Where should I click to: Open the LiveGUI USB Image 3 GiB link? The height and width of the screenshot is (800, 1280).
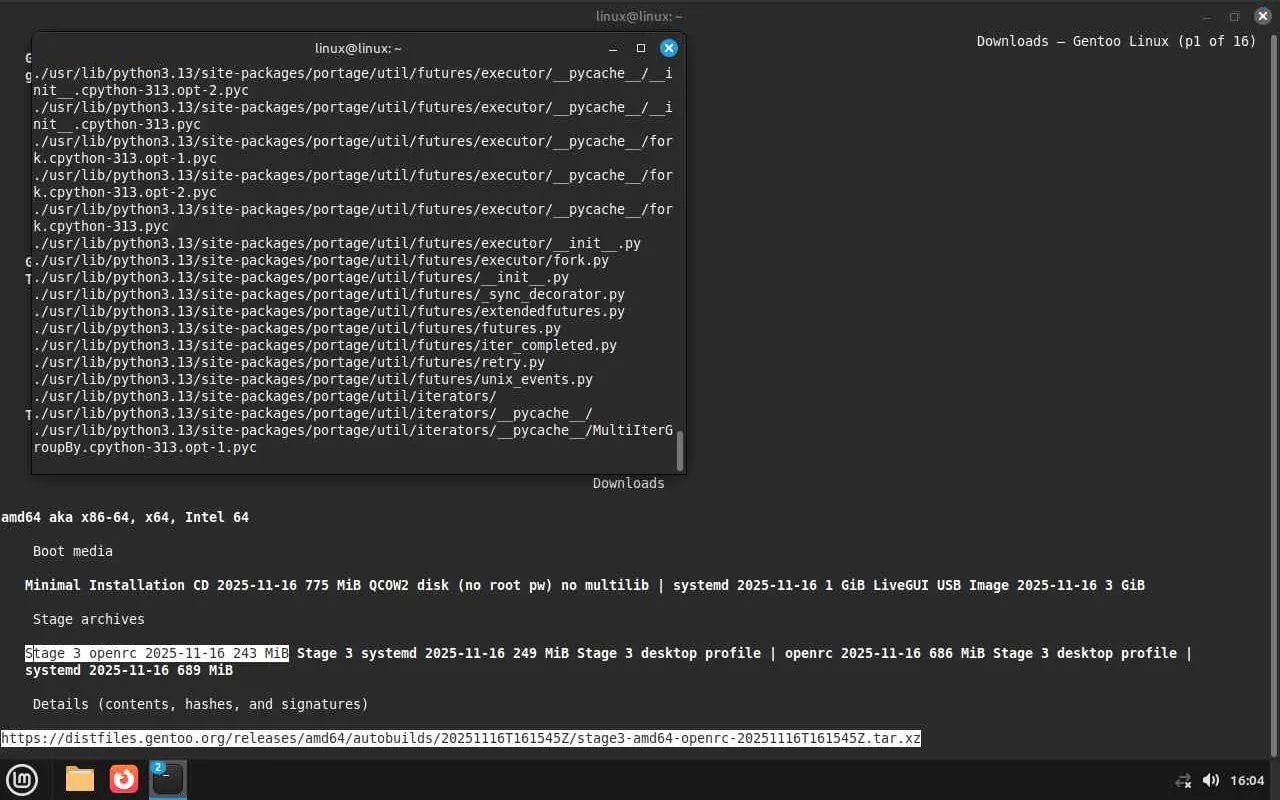coord(1009,585)
